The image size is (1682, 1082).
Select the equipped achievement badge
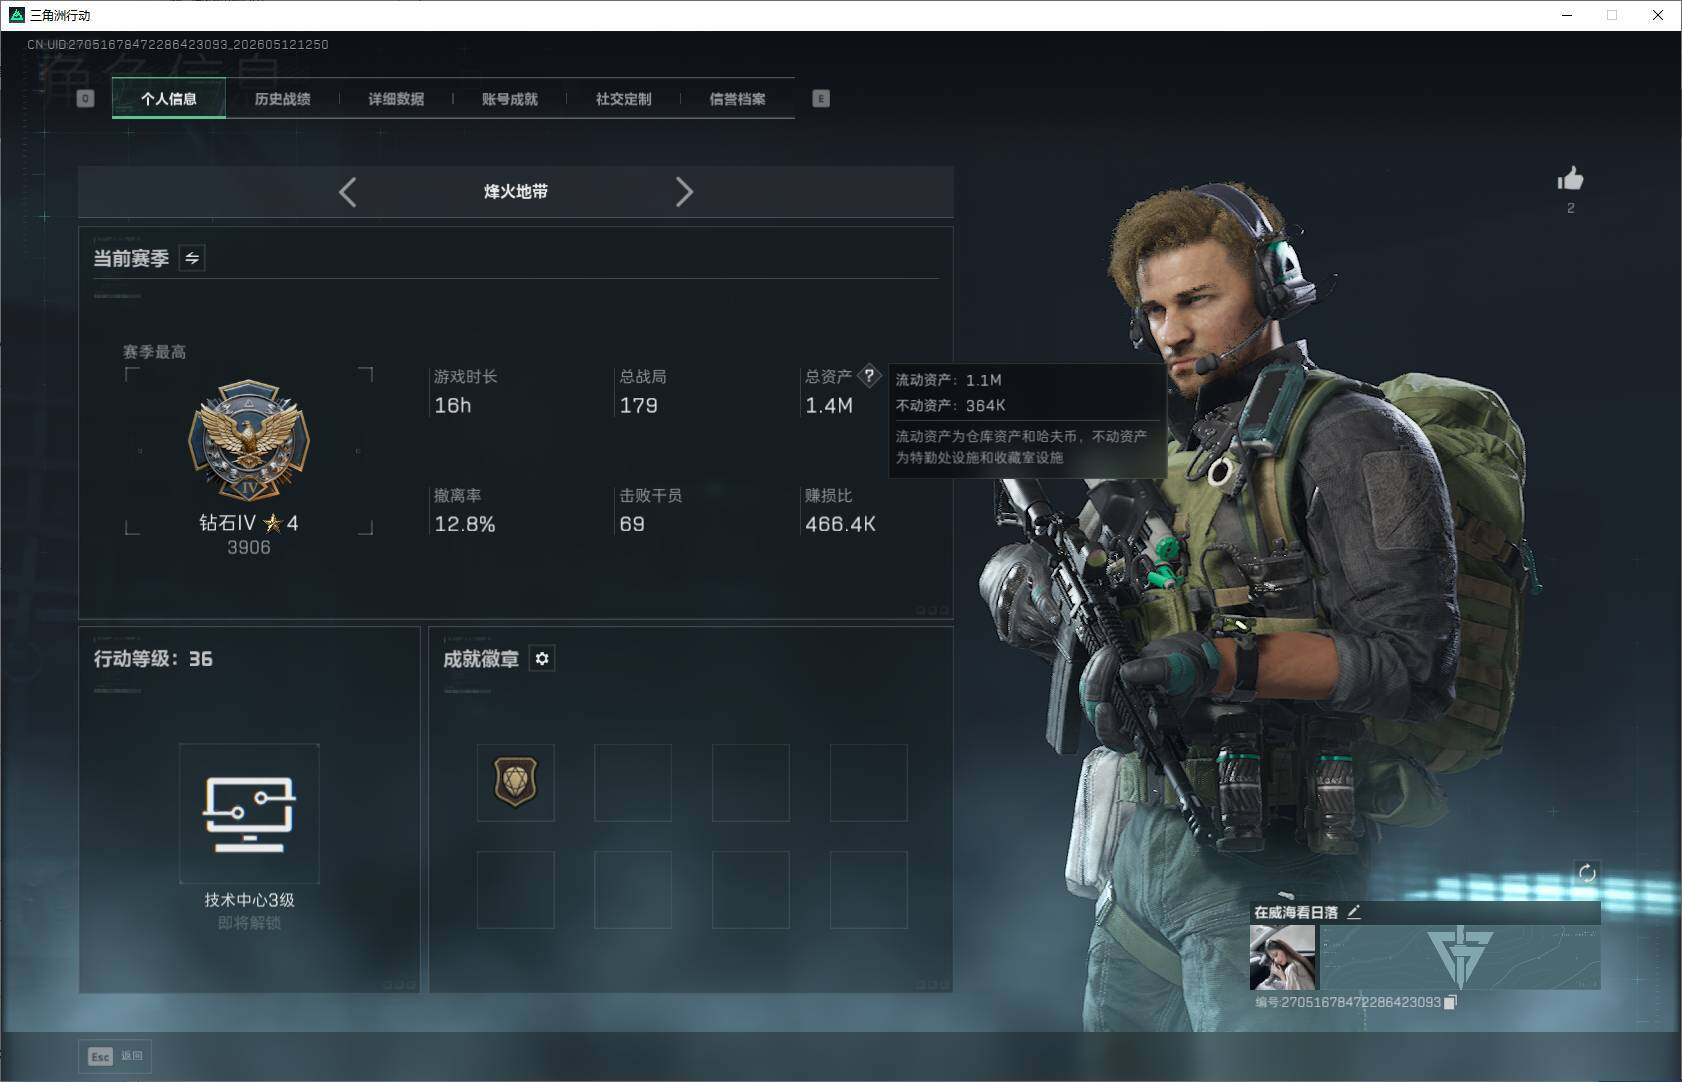point(516,782)
